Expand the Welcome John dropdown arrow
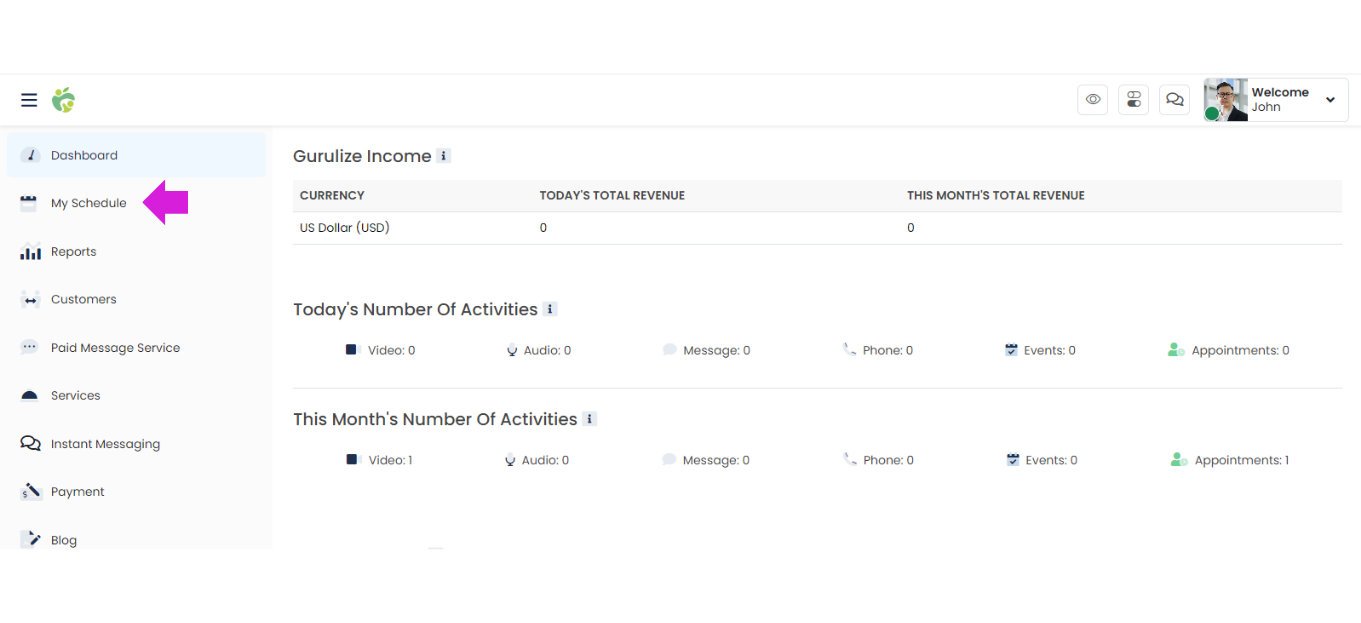Viewport: 1361px width, 623px height. (1330, 100)
